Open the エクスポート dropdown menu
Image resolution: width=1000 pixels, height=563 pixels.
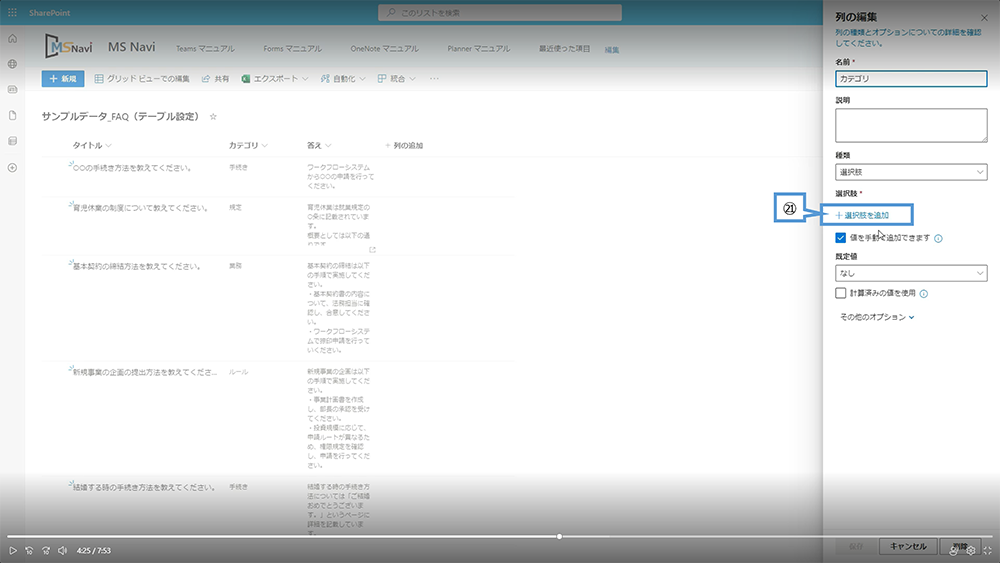[x=275, y=78]
